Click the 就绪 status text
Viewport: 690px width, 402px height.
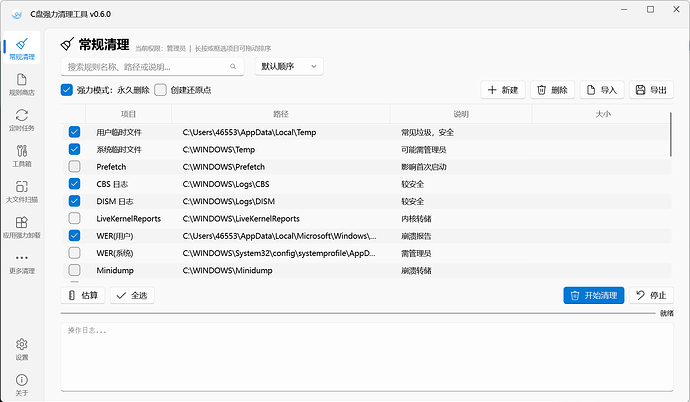click(x=667, y=313)
